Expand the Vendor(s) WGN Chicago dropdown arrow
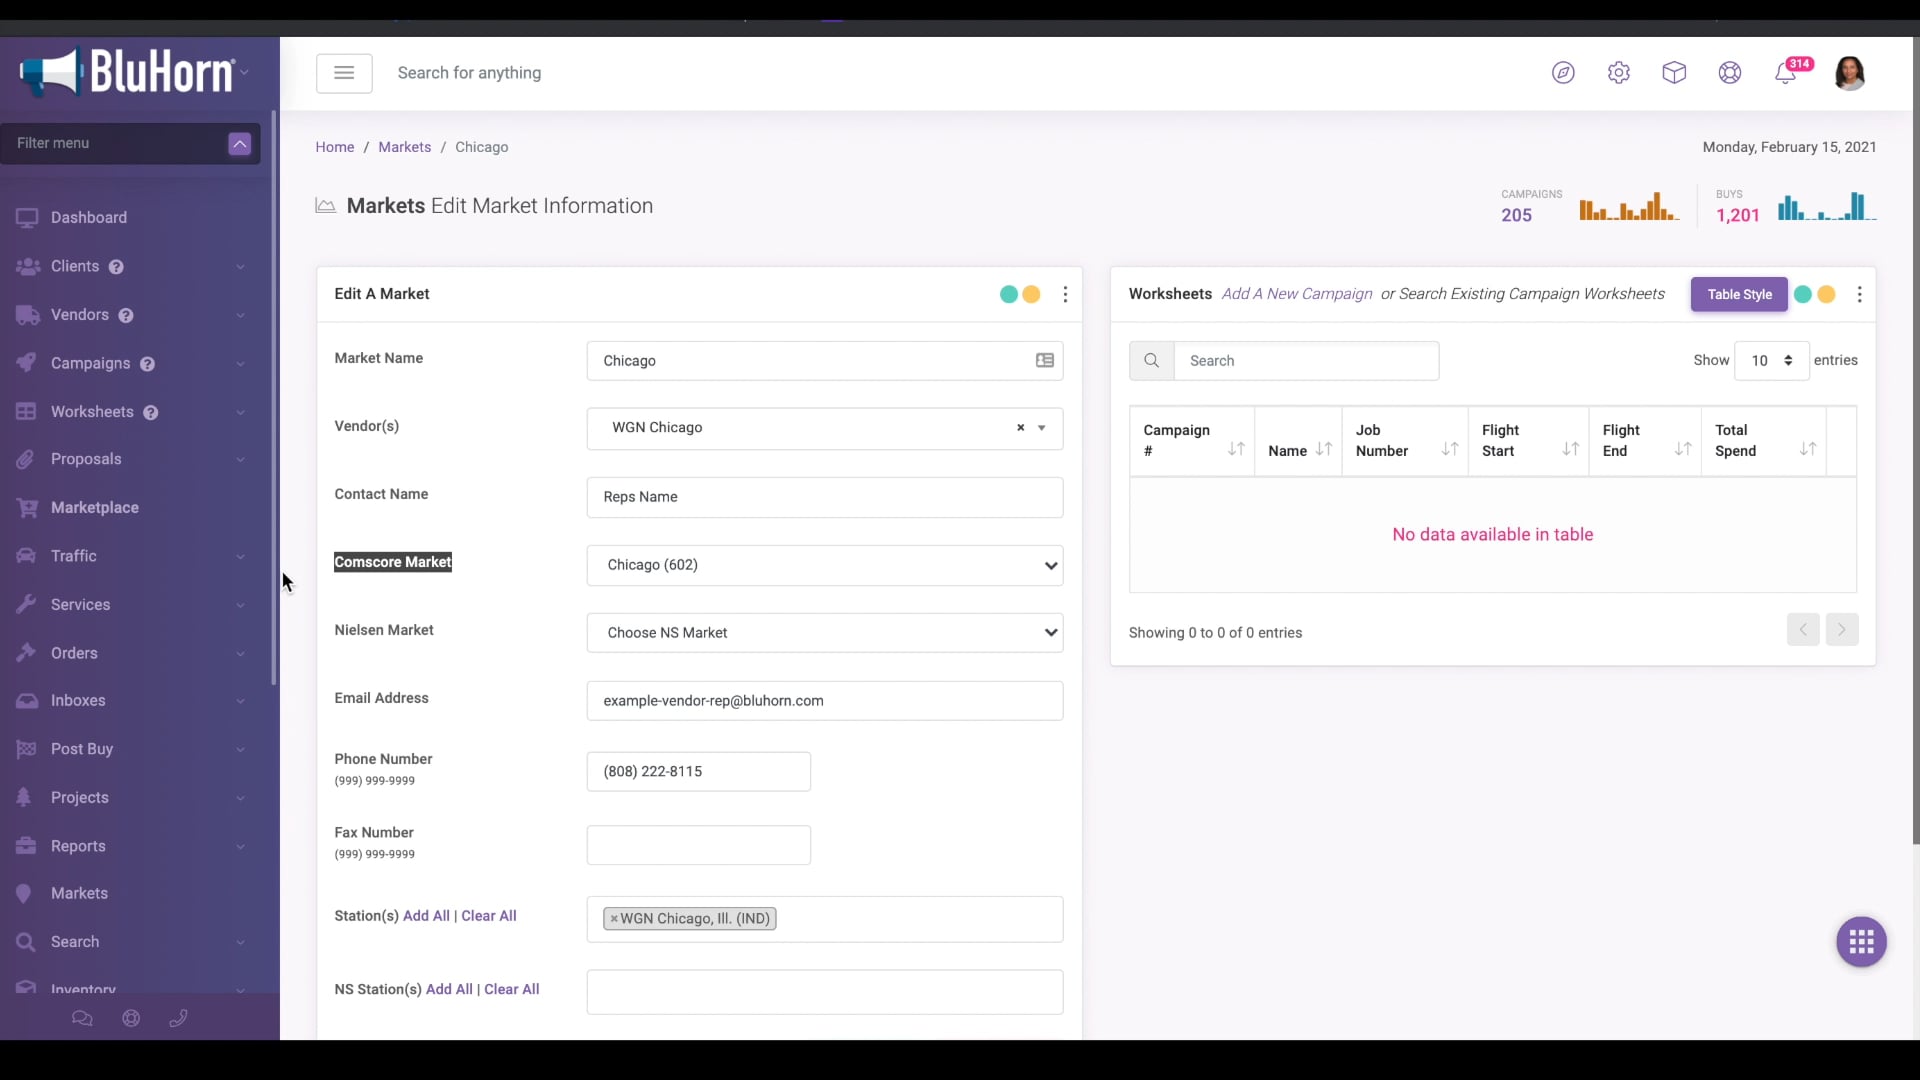1920x1080 pixels. [x=1042, y=428]
